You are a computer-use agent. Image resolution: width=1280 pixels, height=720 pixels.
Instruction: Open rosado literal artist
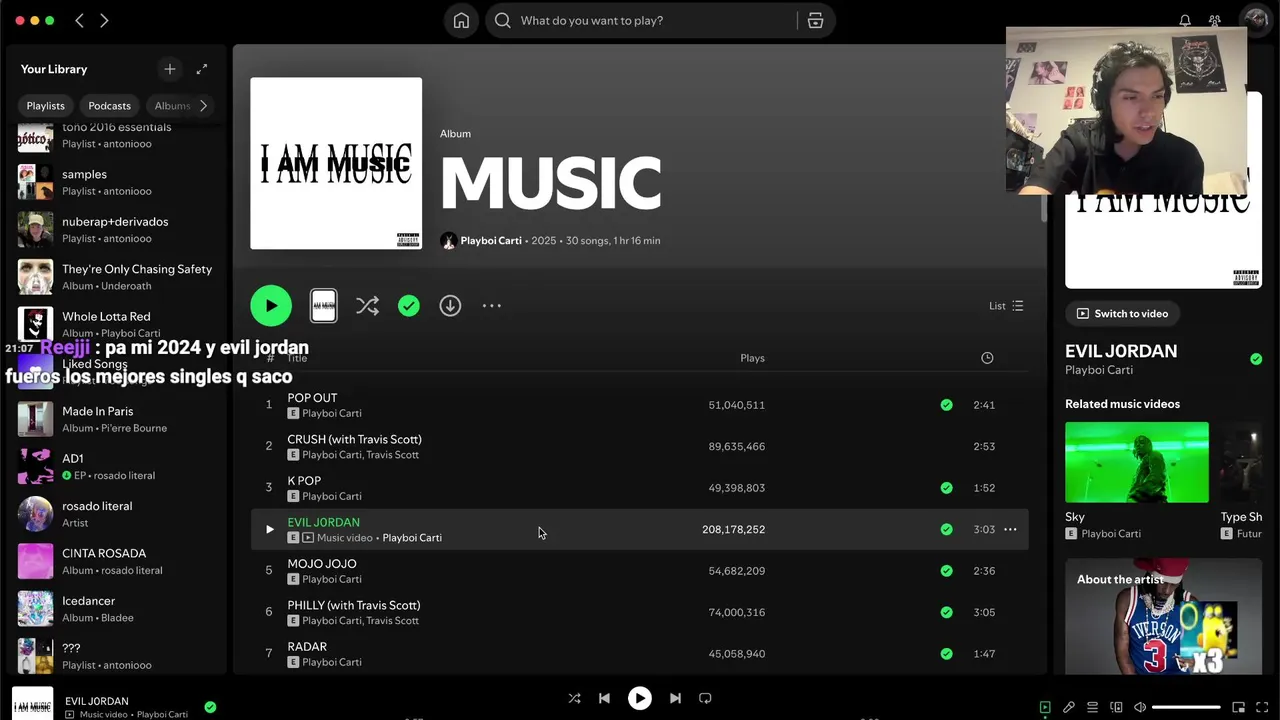[115, 514]
